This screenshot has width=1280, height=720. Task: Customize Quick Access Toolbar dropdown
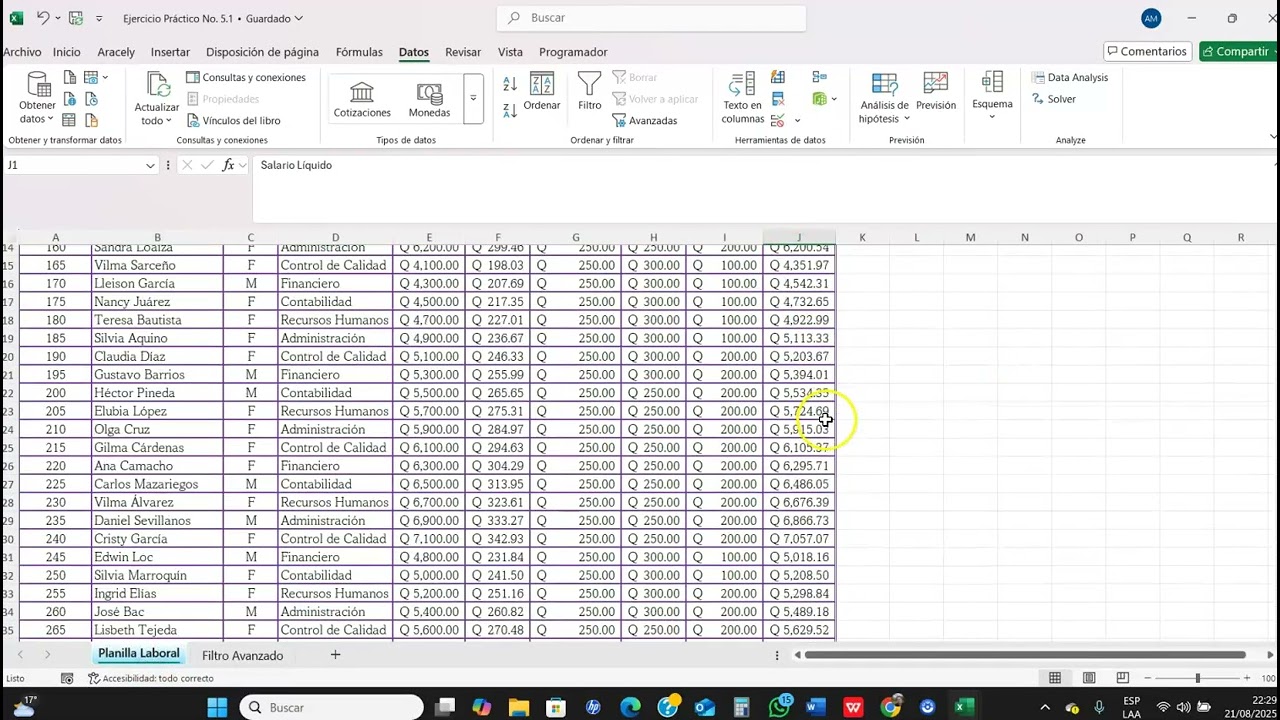(99, 18)
